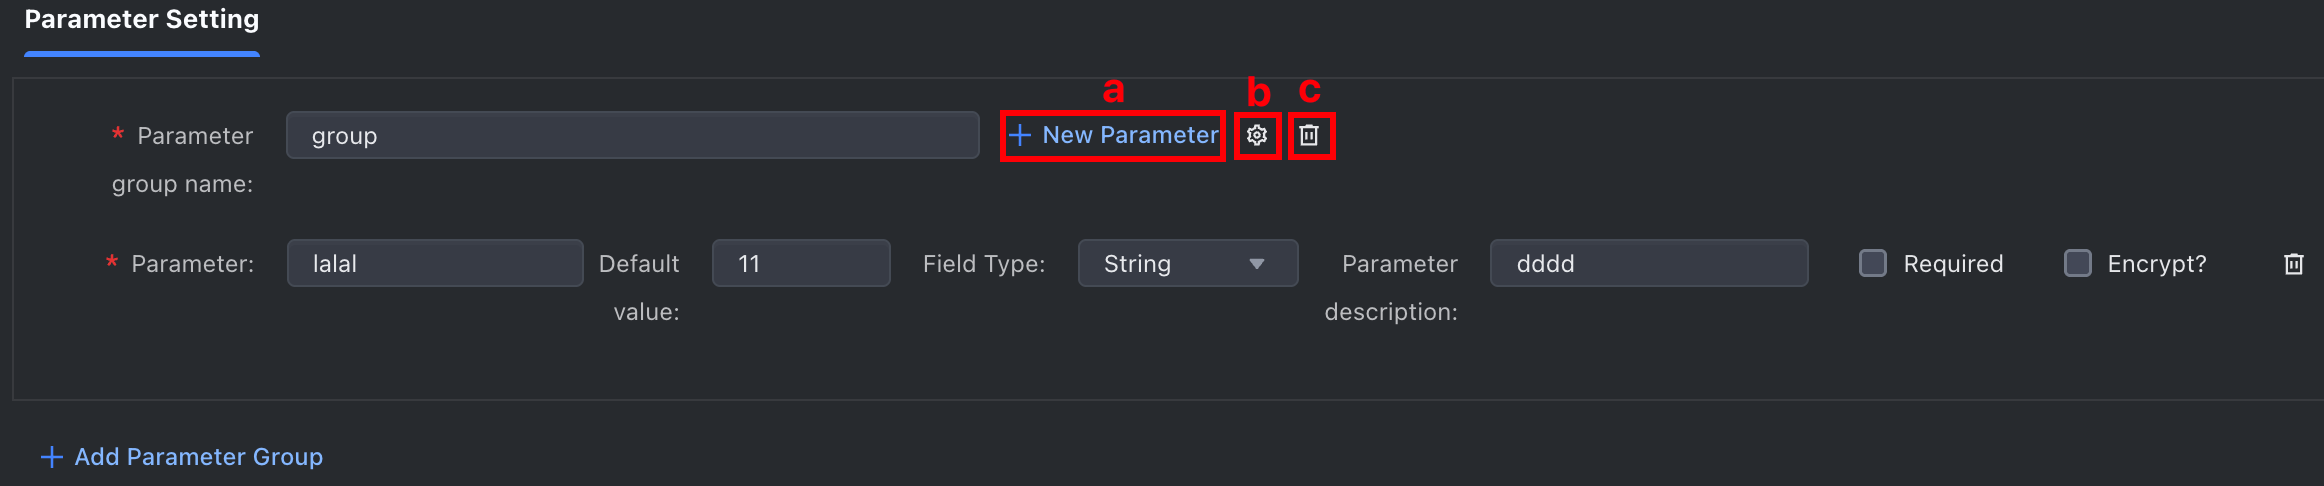Image resolution: width=2324 pixels, height=486 pixels.
Task: Click the Parameter group name label
Action: [182, 160]
